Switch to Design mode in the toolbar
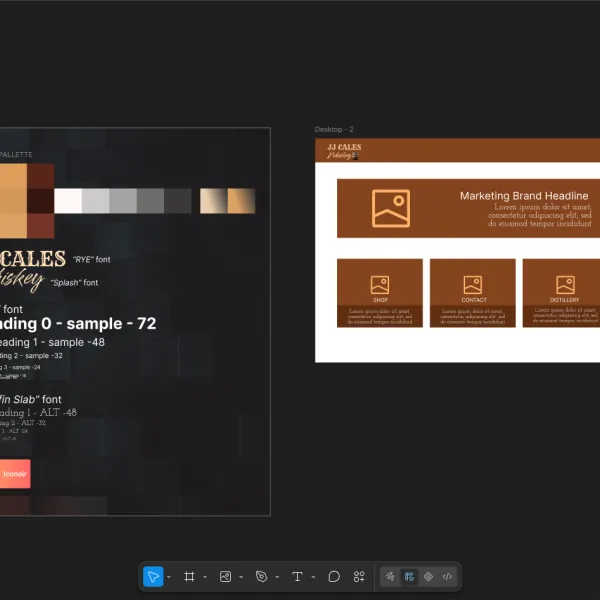This screenshot has height=600, width=600. pyautogui.click(x=409, y=576)
